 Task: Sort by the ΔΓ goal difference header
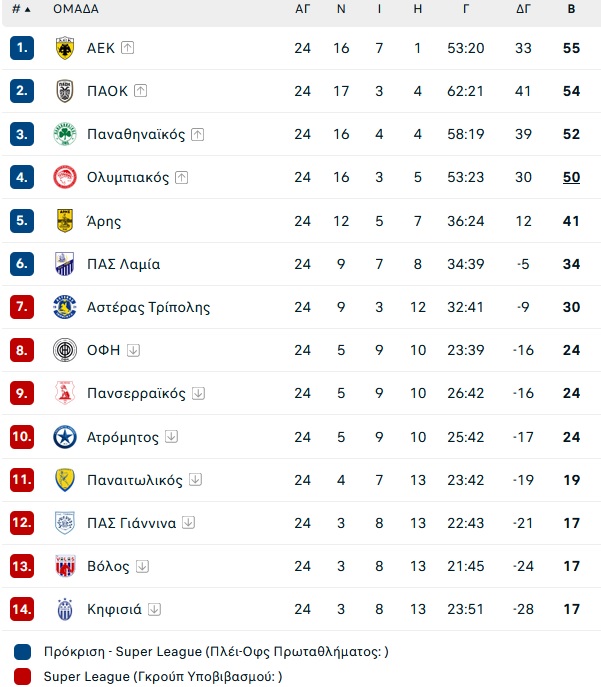[x=523, y=9]
